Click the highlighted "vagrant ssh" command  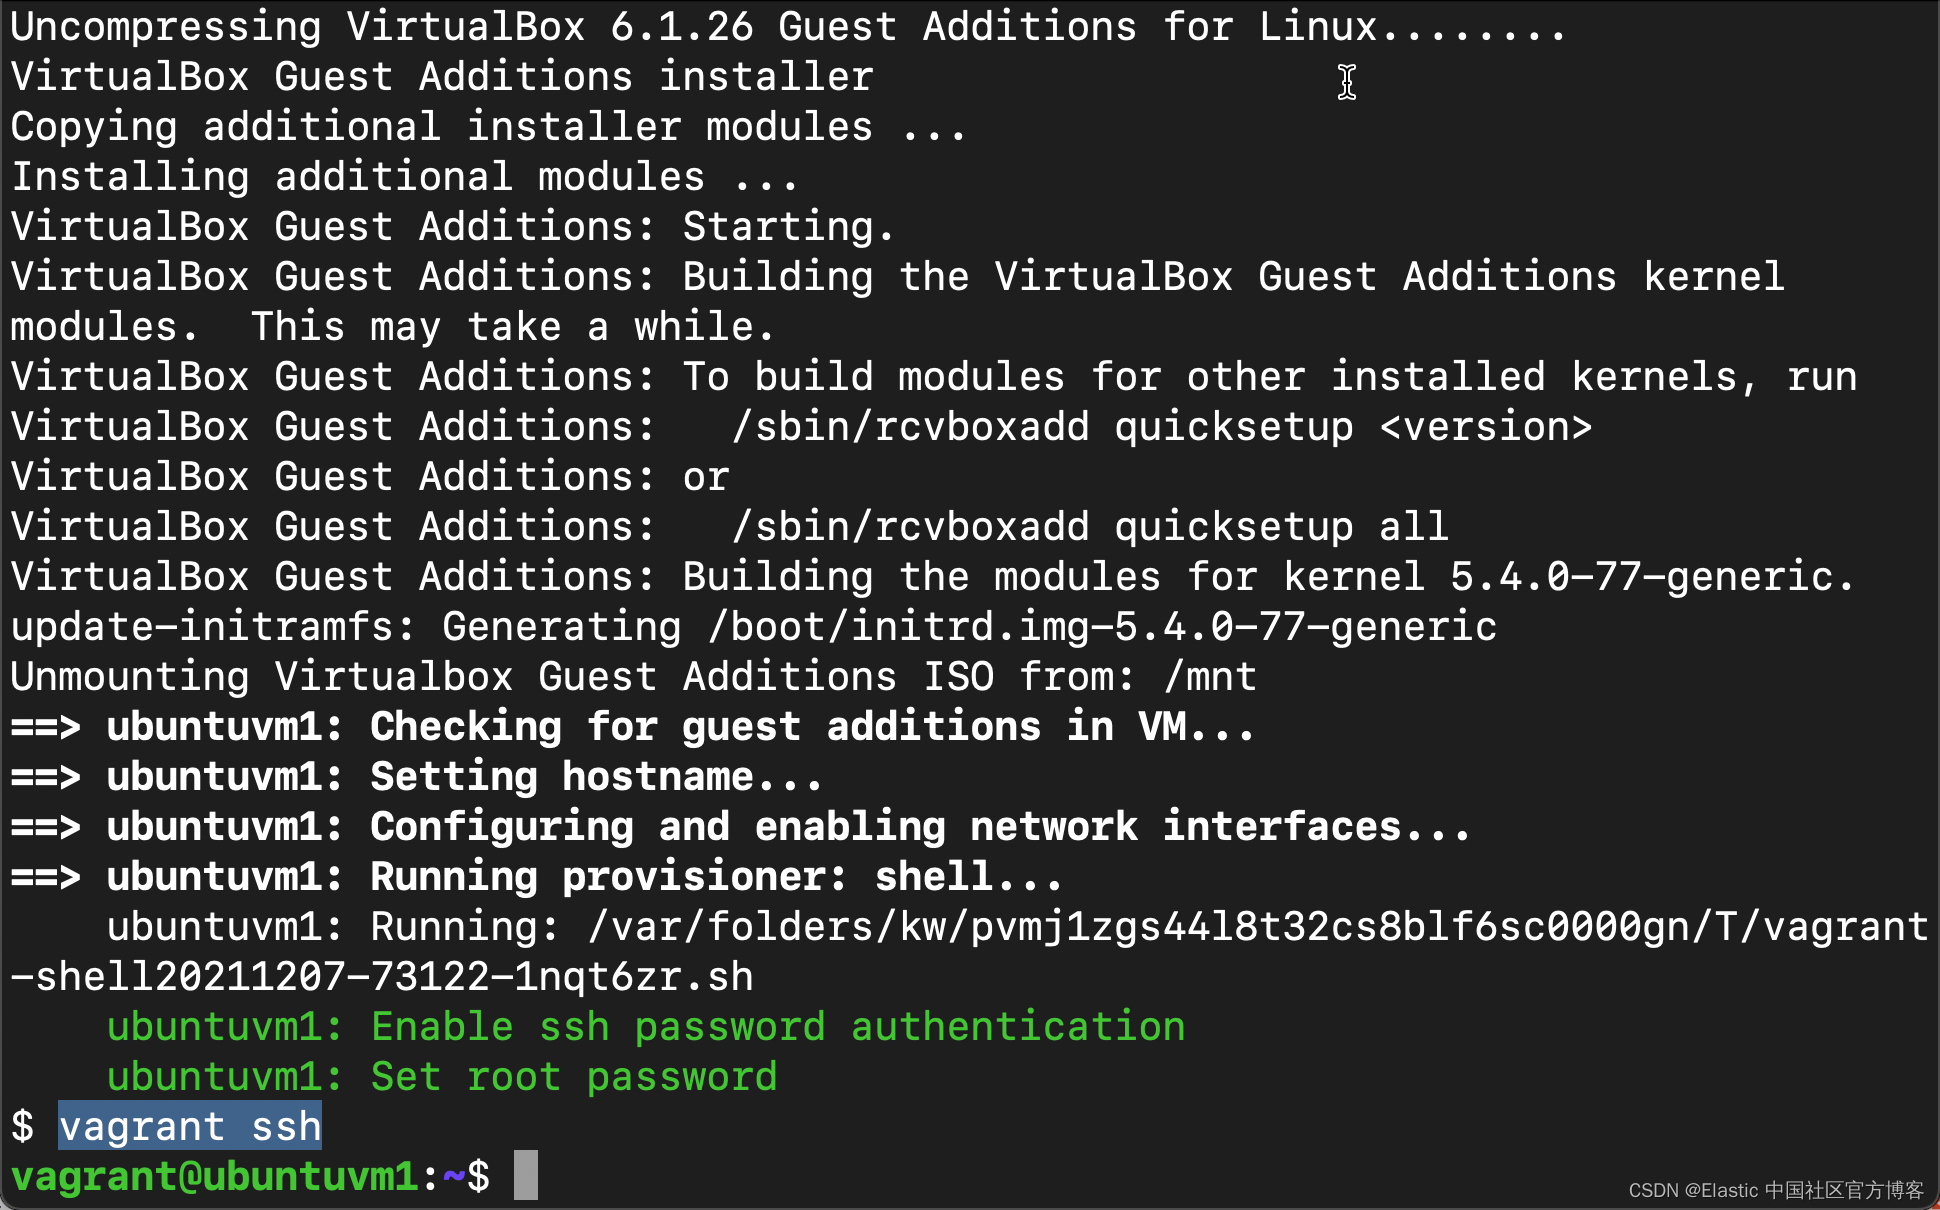pos(190,1126)
